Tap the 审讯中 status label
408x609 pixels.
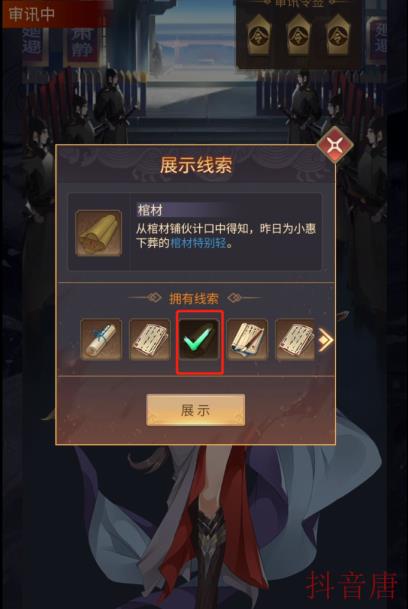[32, 14]
